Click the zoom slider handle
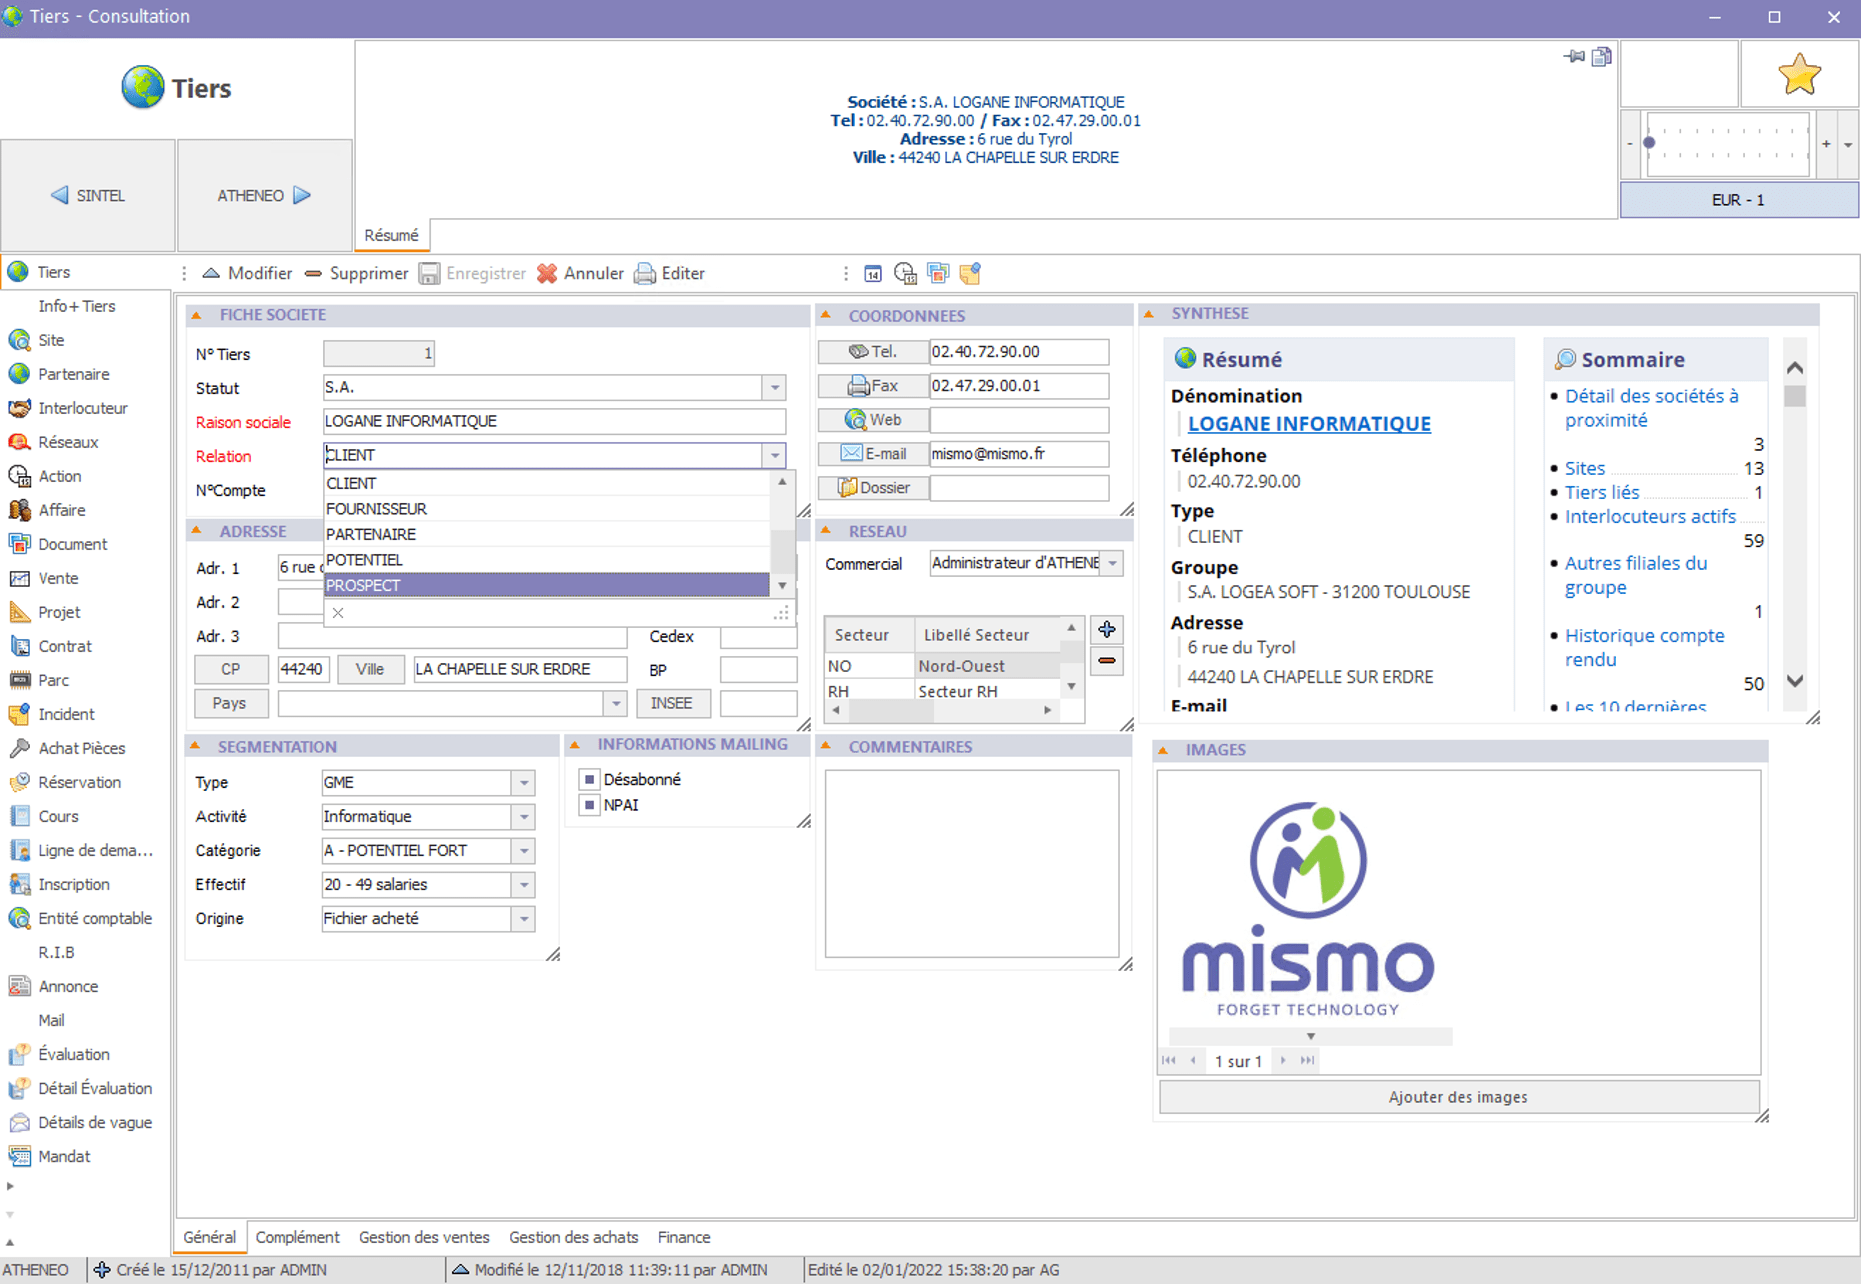This screenshot has width=1861, height=1284. 1649,143
